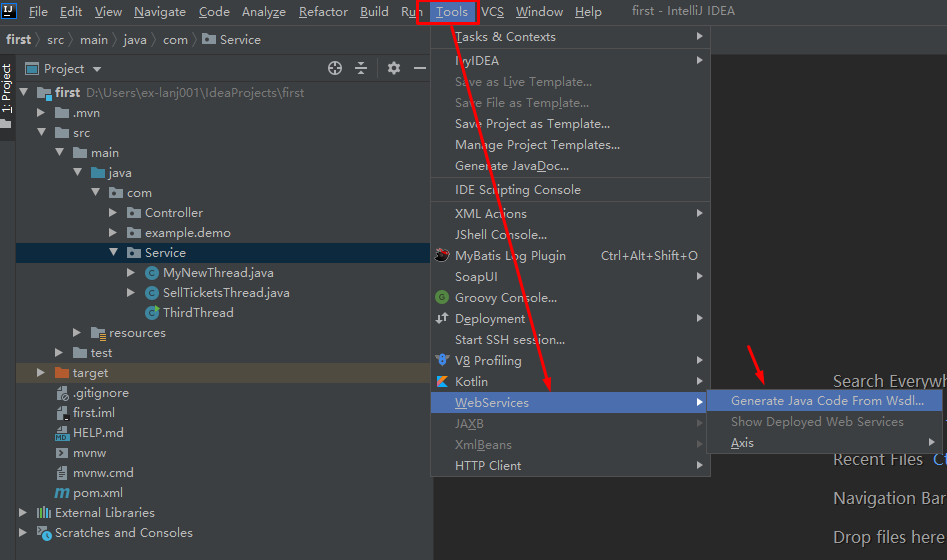Click the blue java source folder icon
This screenshot has height=560, width=947.
tap(98, 173)
